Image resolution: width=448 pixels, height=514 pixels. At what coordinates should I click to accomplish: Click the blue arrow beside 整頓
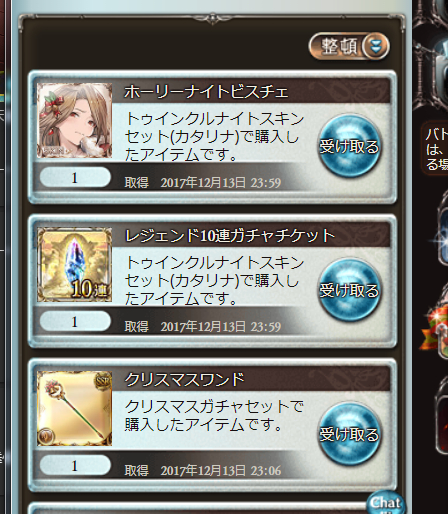click(x=376, y=46)
